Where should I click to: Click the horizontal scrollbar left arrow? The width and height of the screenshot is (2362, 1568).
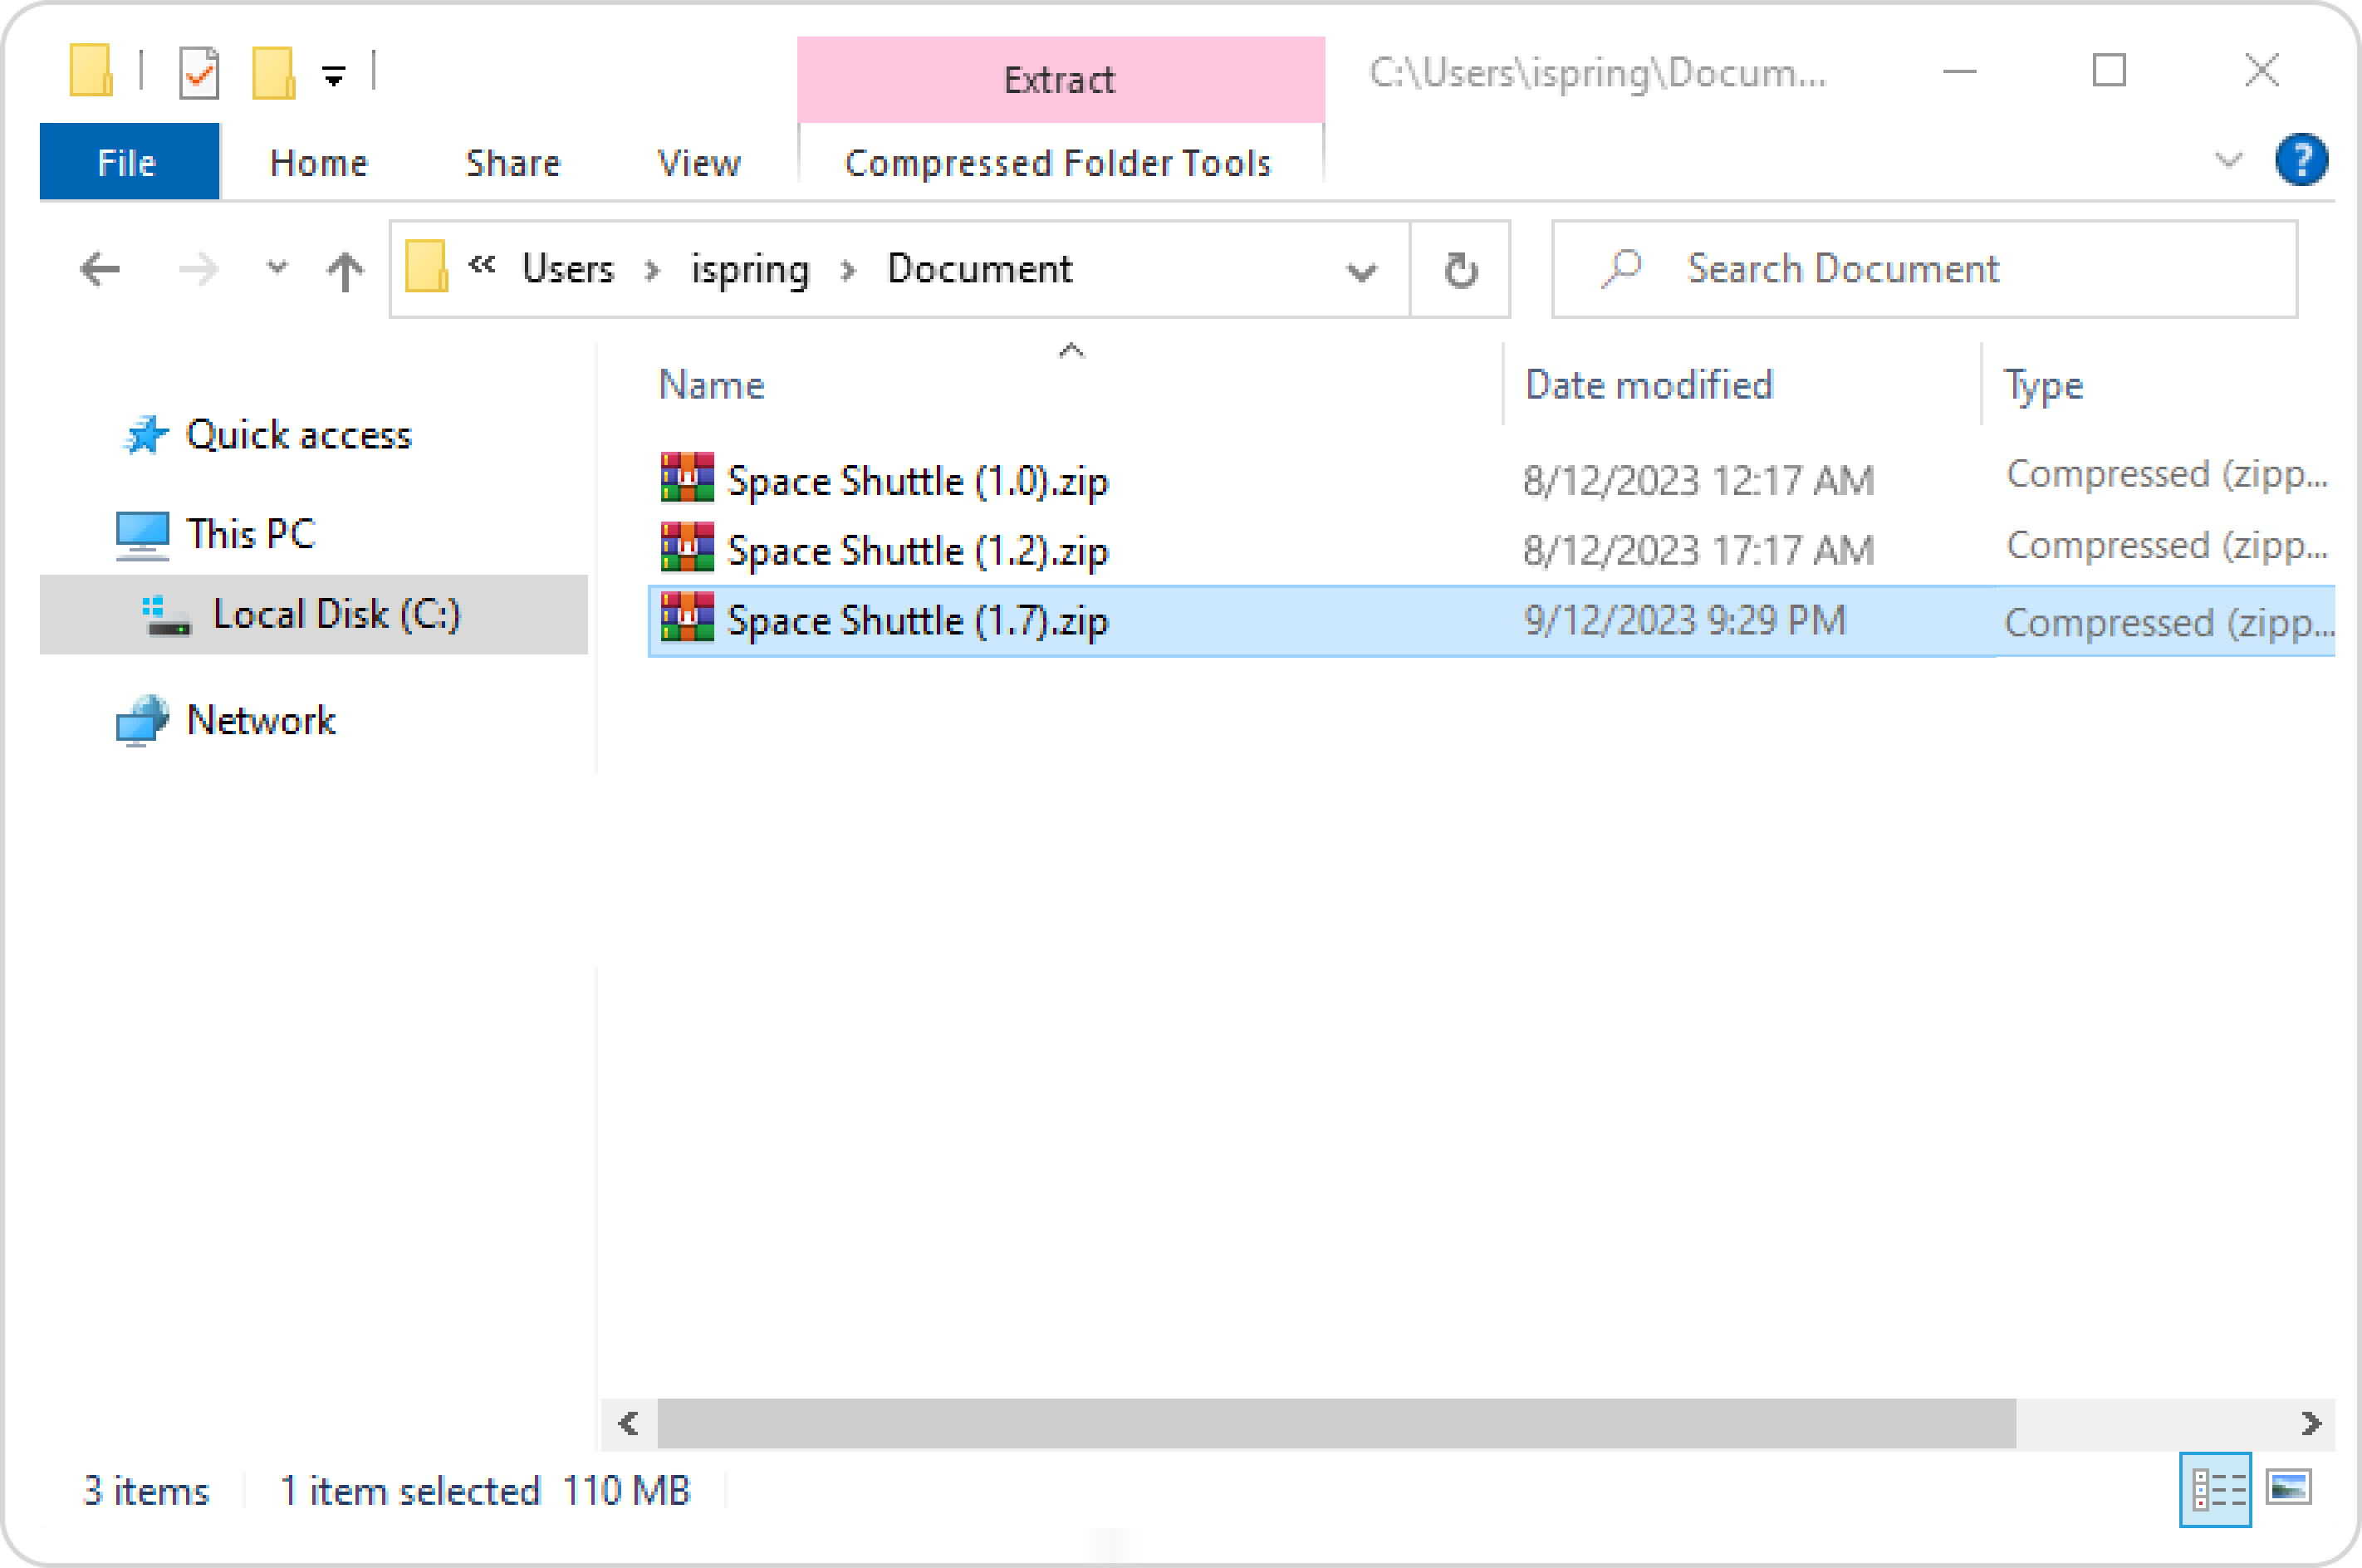pyautogui.click(x=628, y=1423)
